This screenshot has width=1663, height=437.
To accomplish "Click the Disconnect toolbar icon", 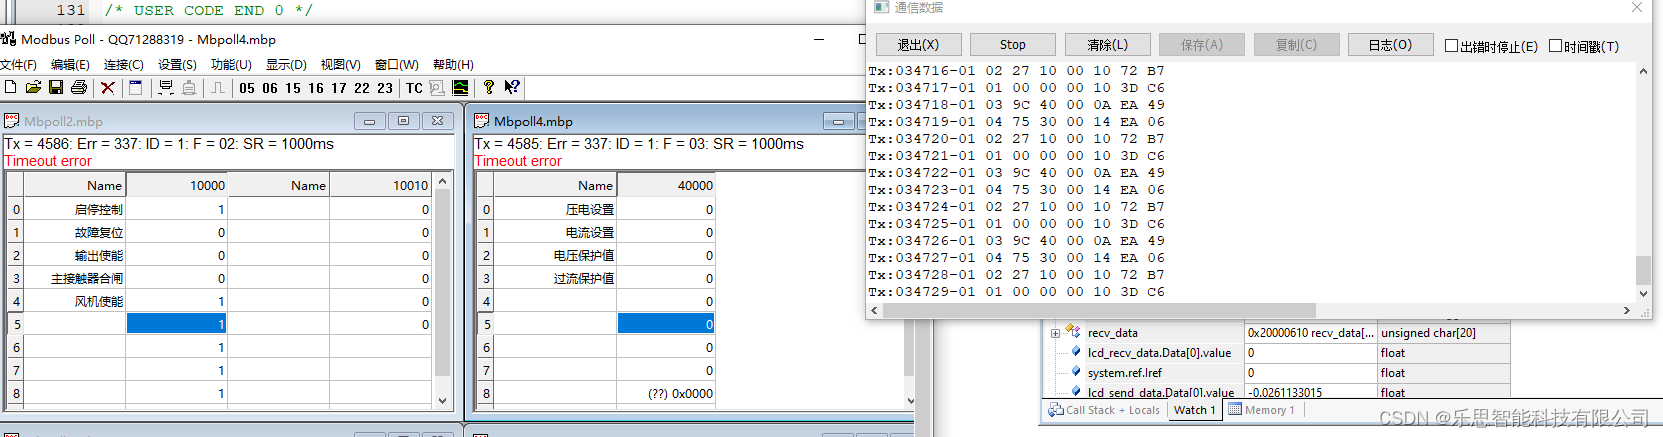I will (x=189, y=88).
